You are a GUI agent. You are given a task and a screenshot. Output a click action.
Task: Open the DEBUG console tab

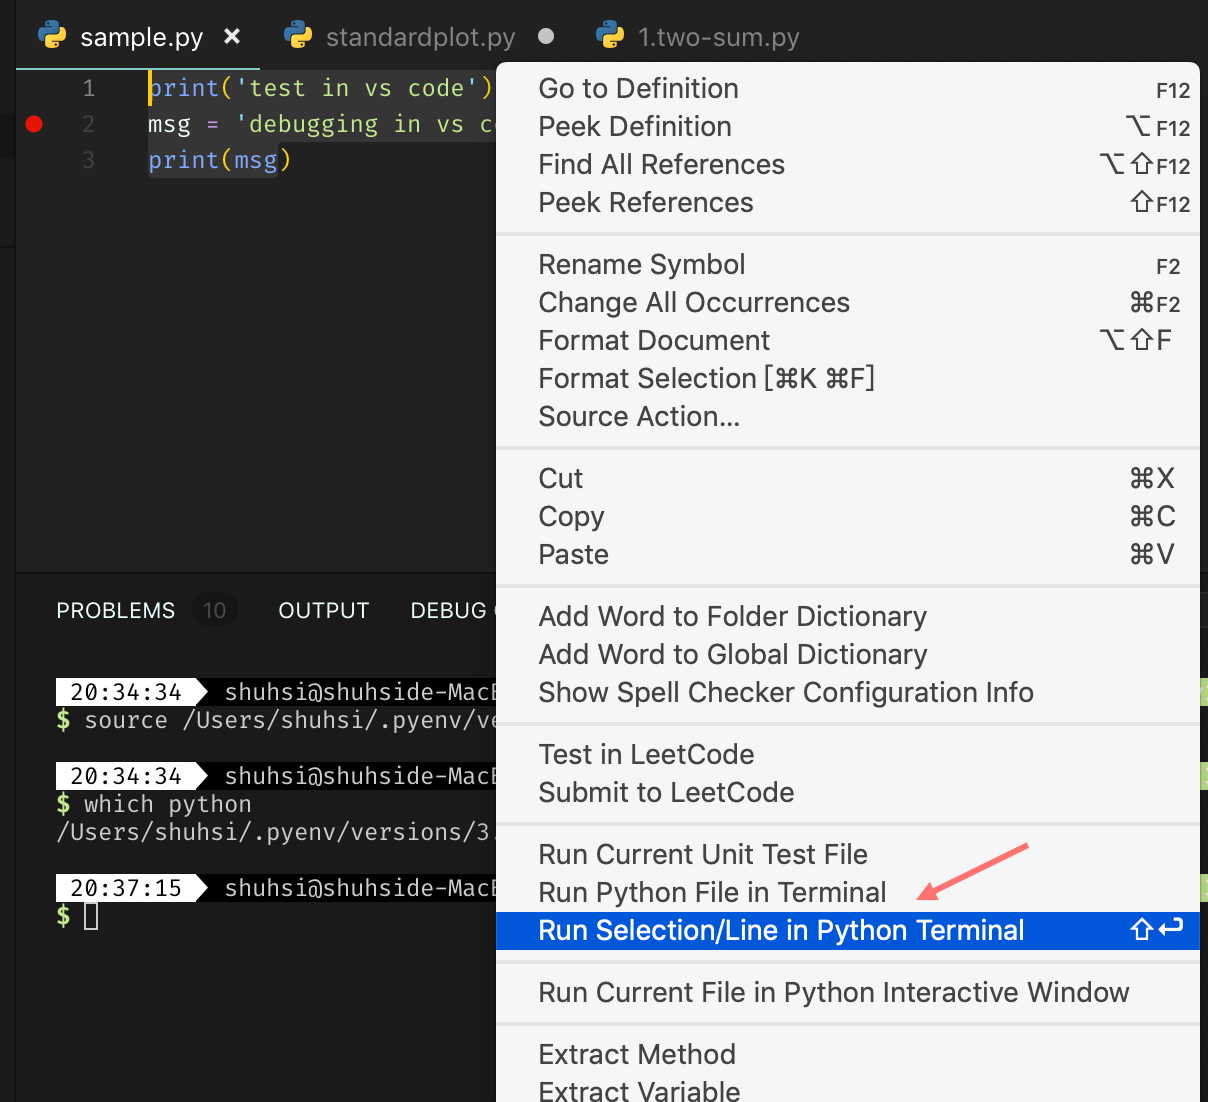(450, 610)
